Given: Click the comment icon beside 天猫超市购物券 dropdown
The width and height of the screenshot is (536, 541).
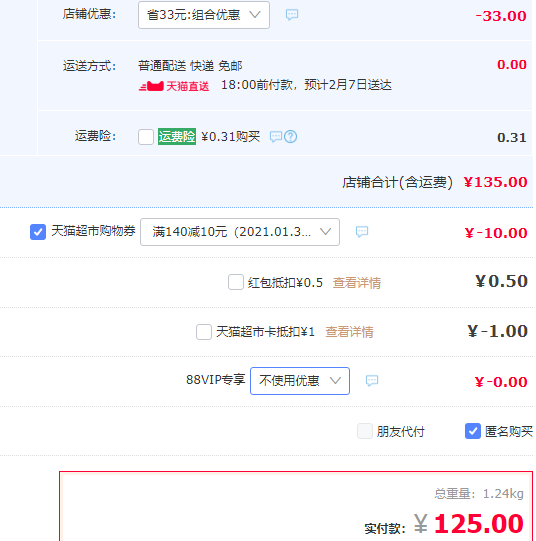Looking at the screenshot, I should click(362, 232).
